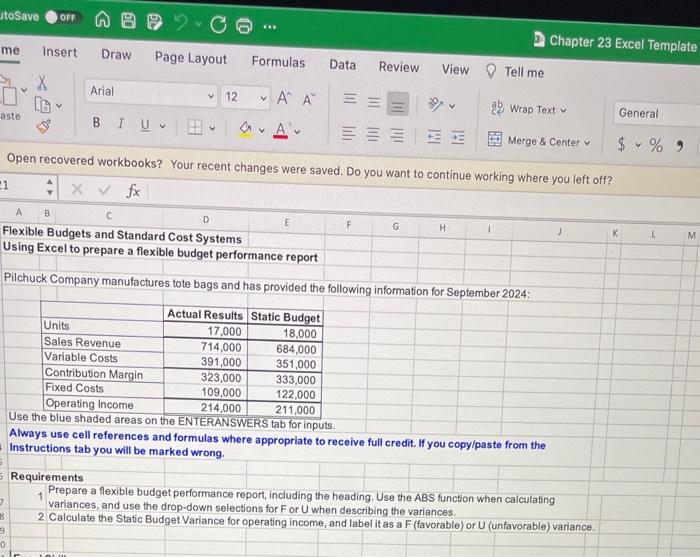Cancel formula bar entry with X
Screen dimensions: 700x557
coord(77,189)
